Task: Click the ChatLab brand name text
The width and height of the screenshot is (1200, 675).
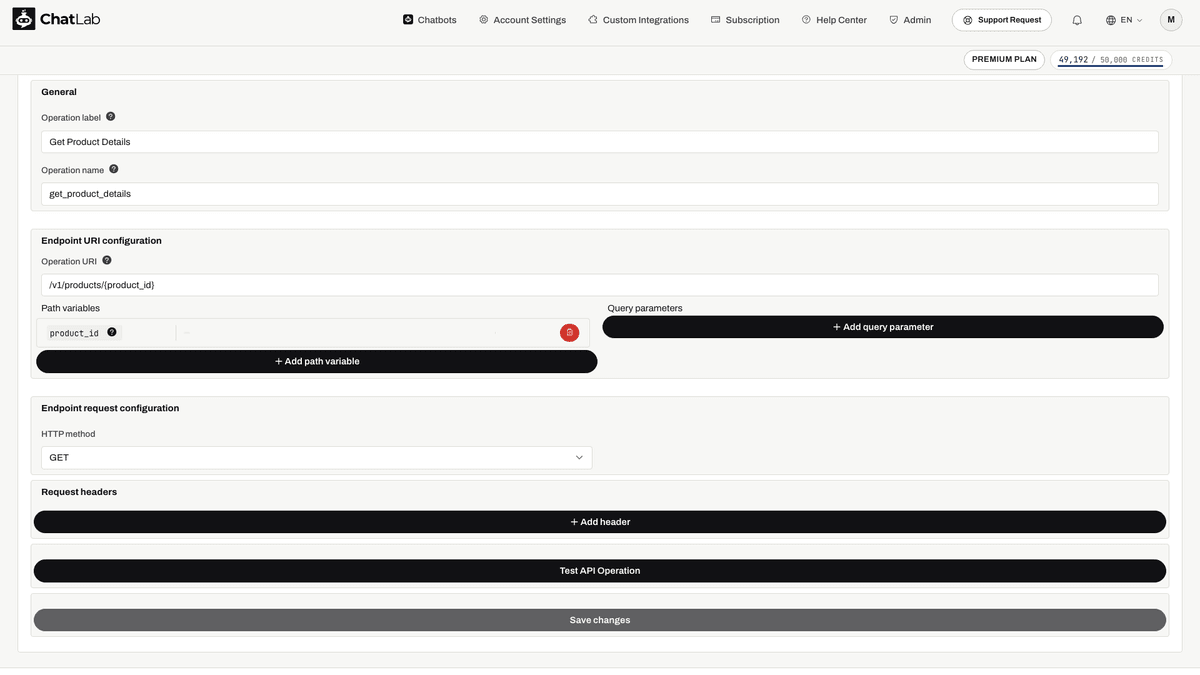Action: pyautogui.click(x=70, y=20)
